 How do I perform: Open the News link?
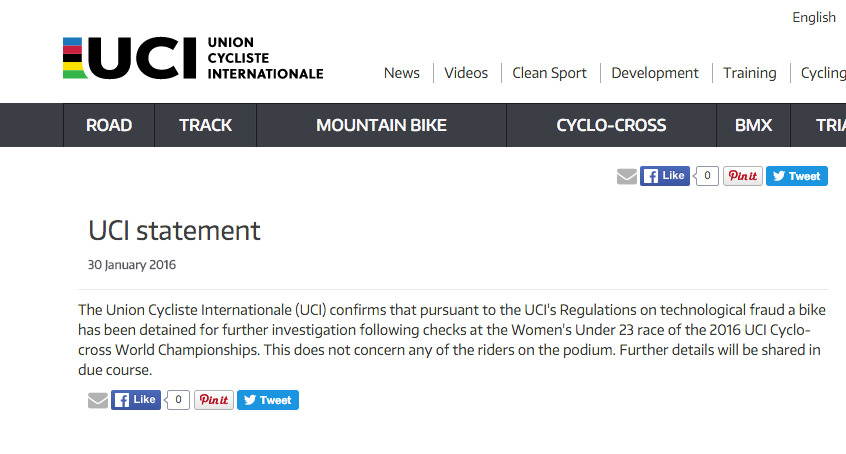coord(402,73)
